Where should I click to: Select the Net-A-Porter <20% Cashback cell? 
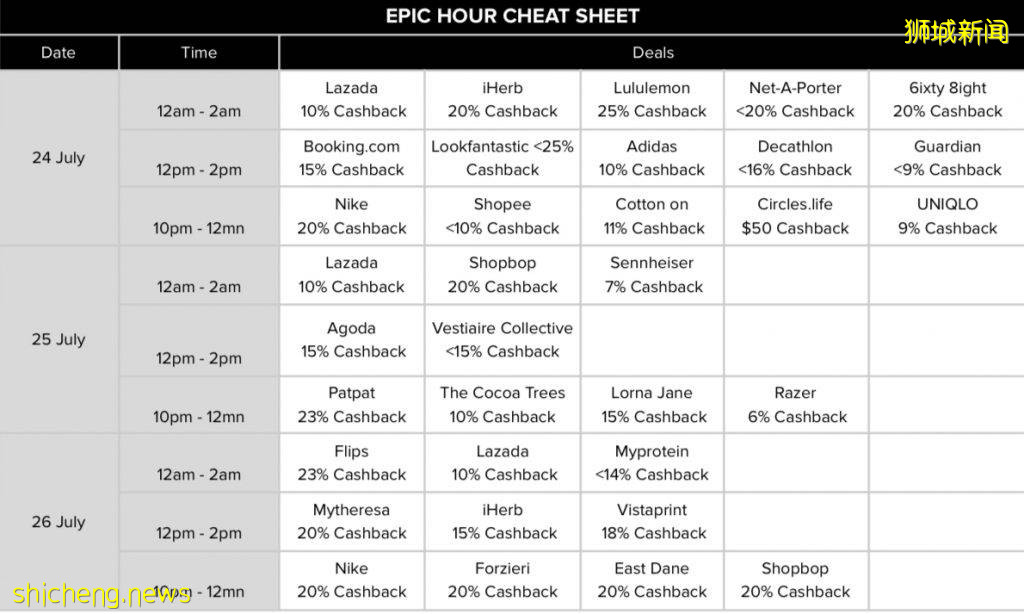pos(796,99)
